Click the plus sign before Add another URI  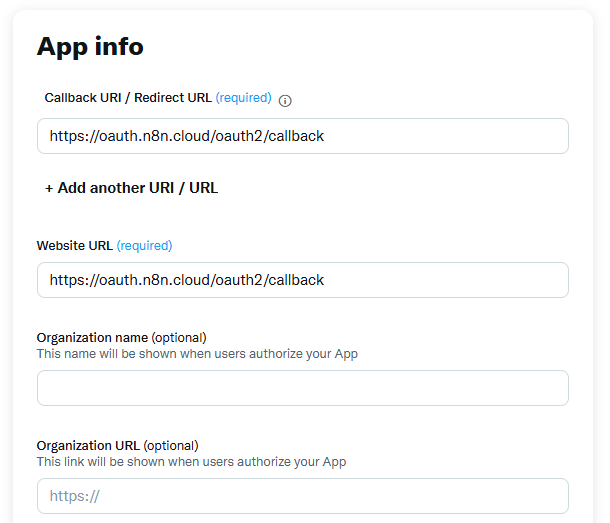[49, 188]
